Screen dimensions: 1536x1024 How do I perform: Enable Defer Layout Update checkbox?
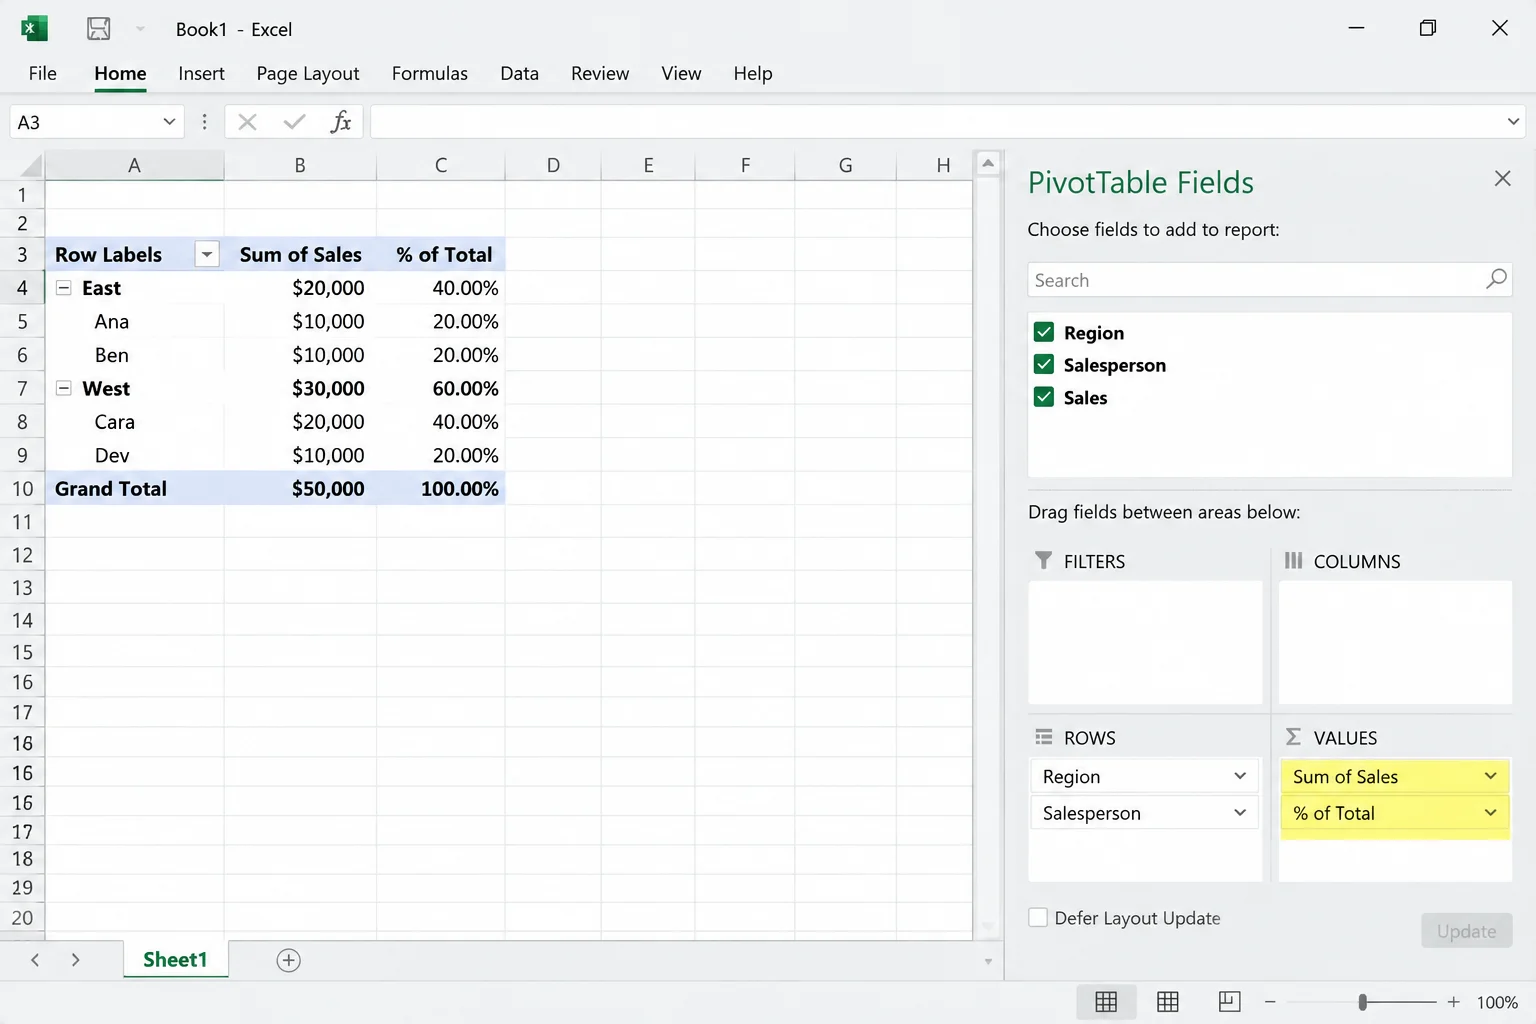pos(1038,917)
